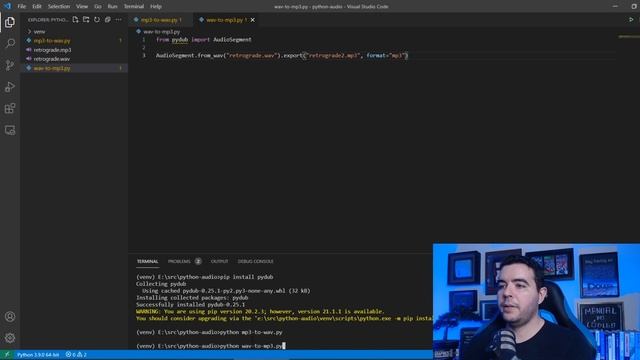Click New File icon in Explorer header
Screen dimensions: 640x360
tap(76, 20)
